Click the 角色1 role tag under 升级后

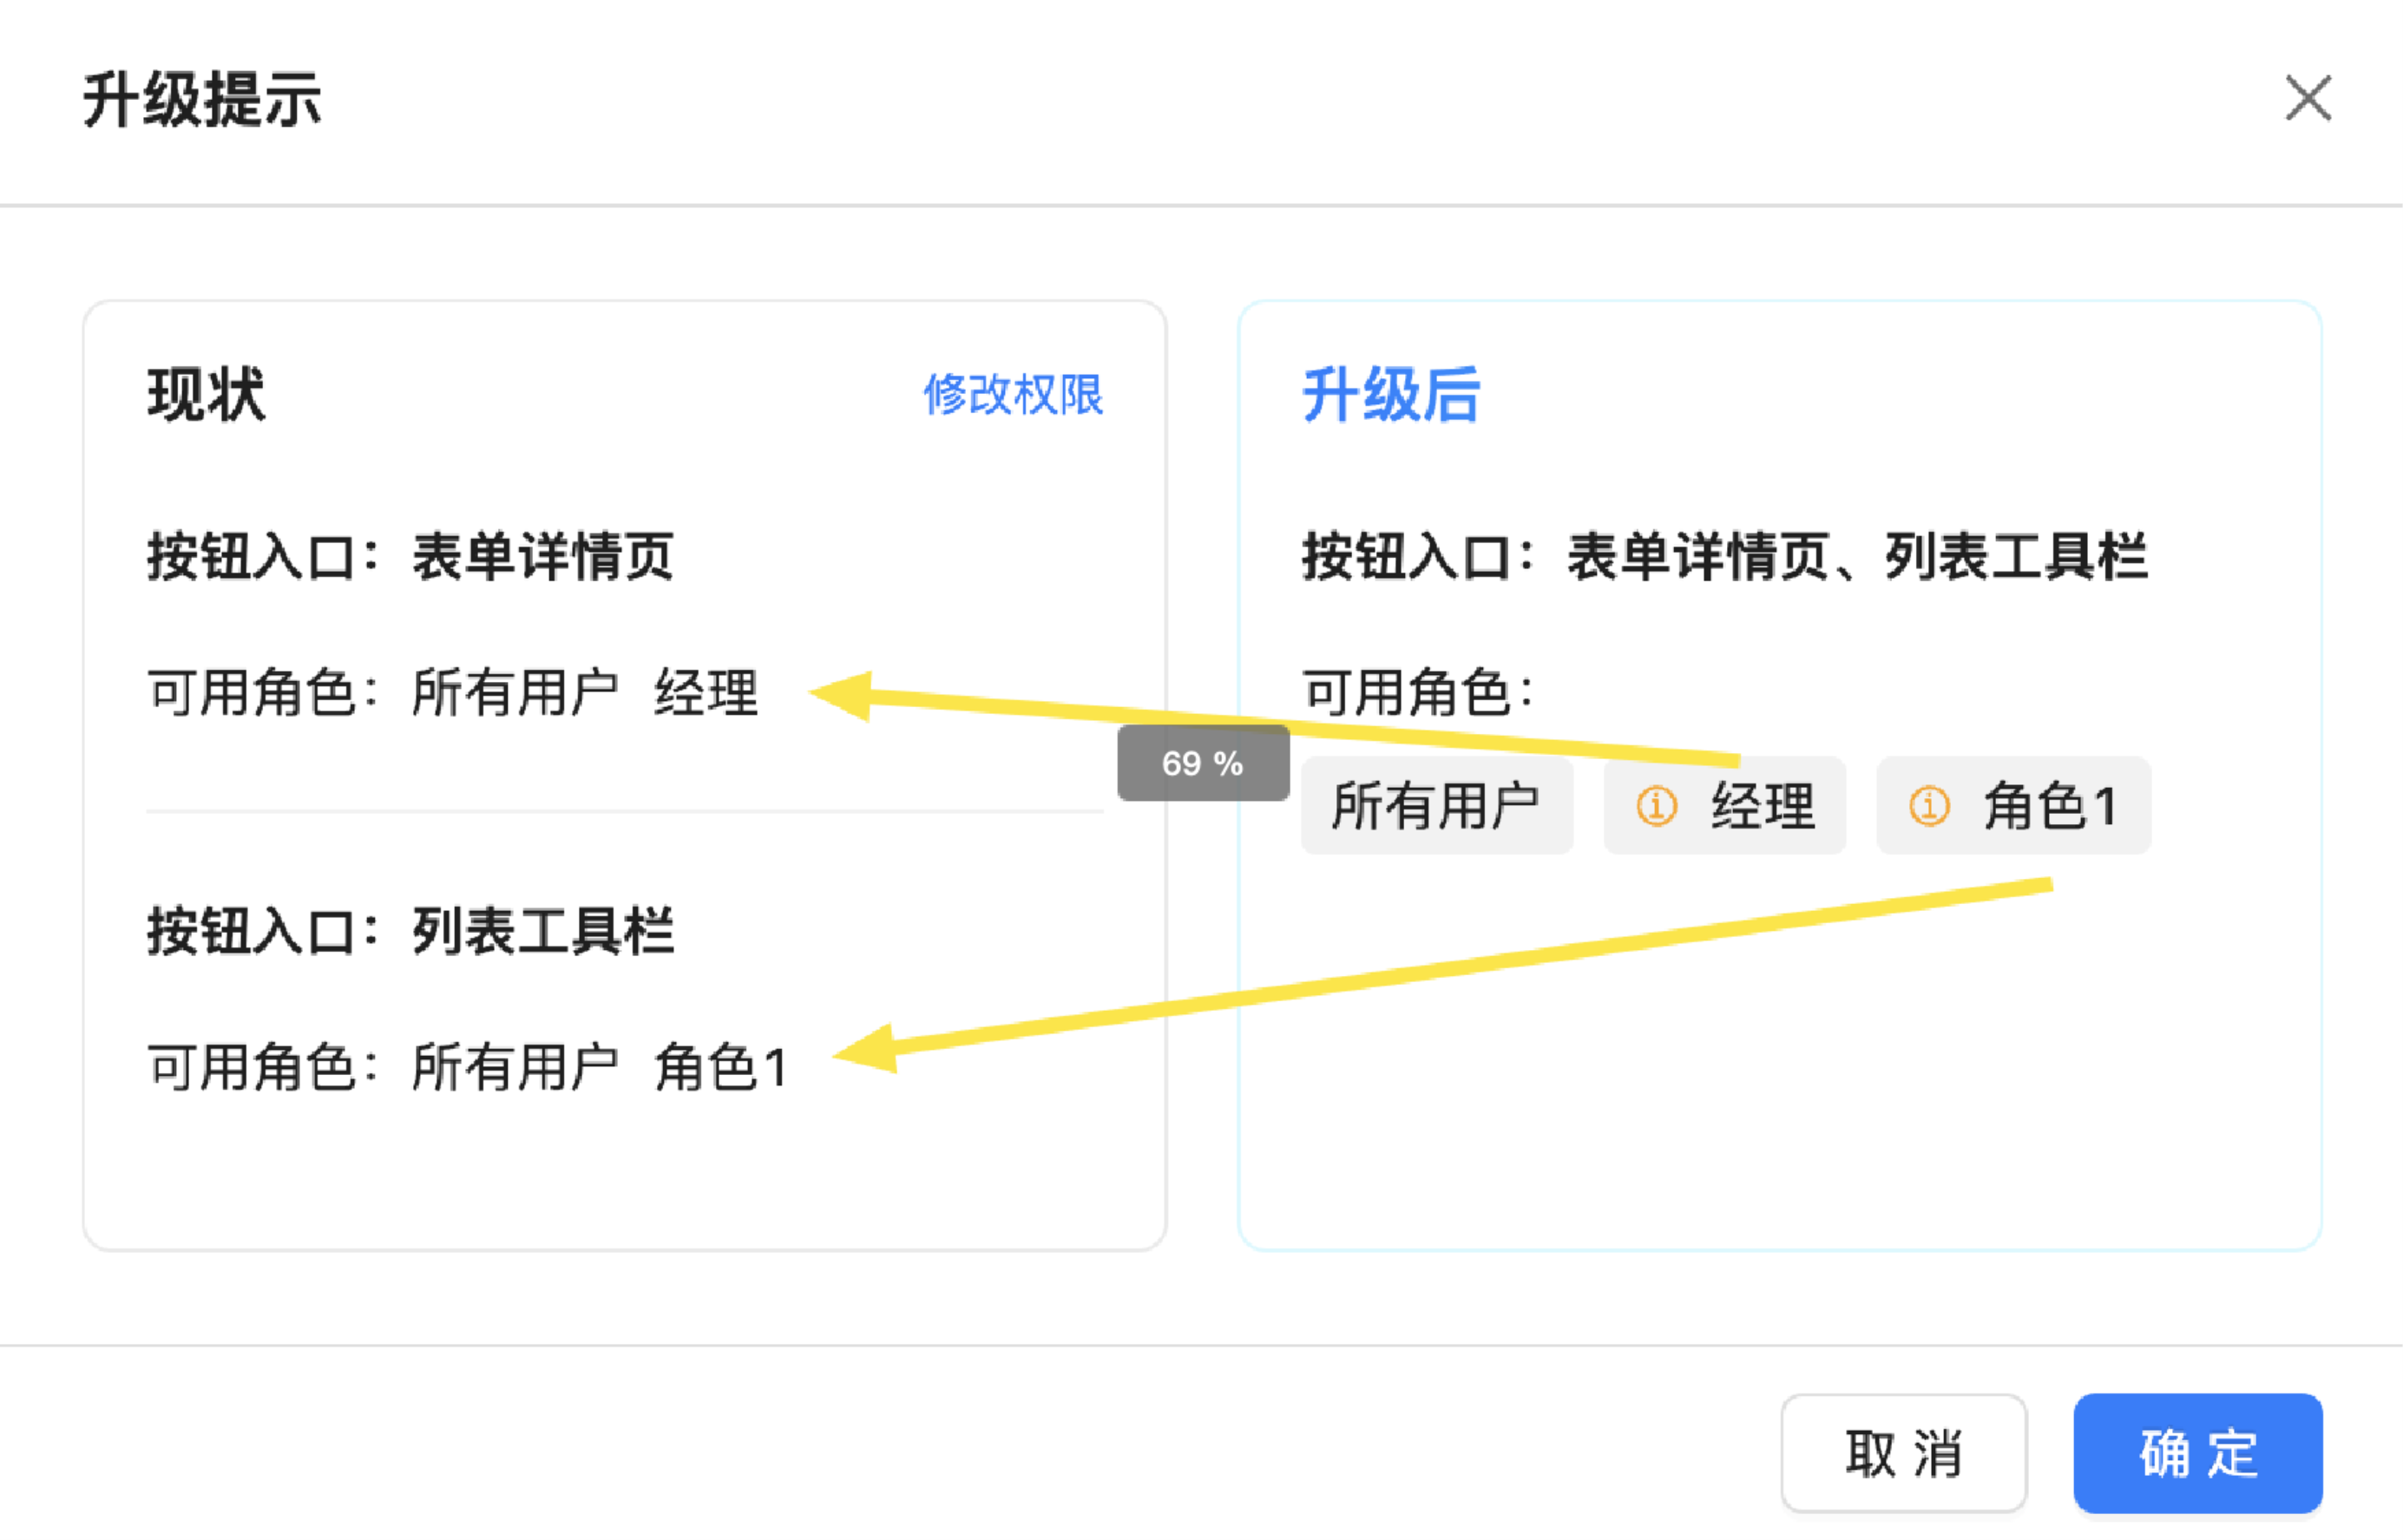pyautogui.click(x=2050, y=805)
